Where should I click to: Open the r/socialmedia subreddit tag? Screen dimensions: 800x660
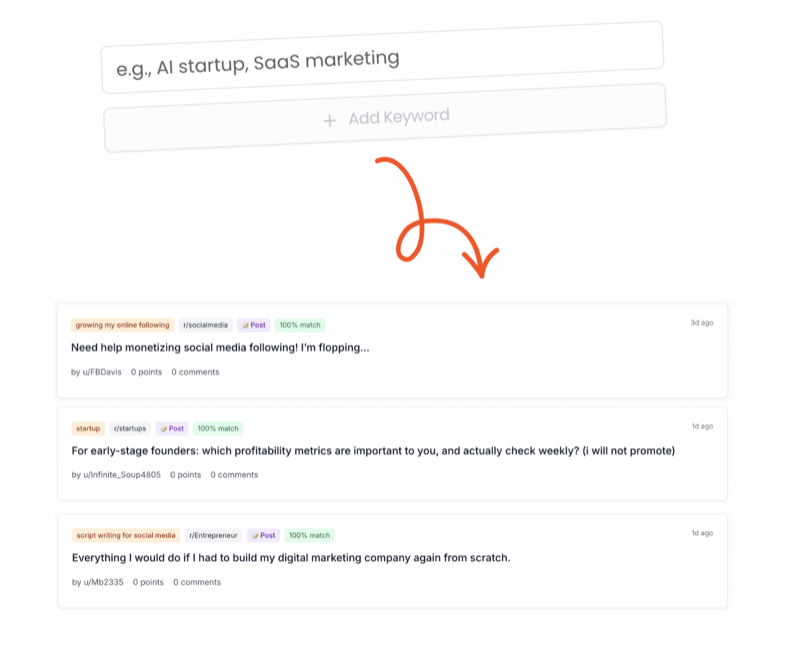click(205, 325)
